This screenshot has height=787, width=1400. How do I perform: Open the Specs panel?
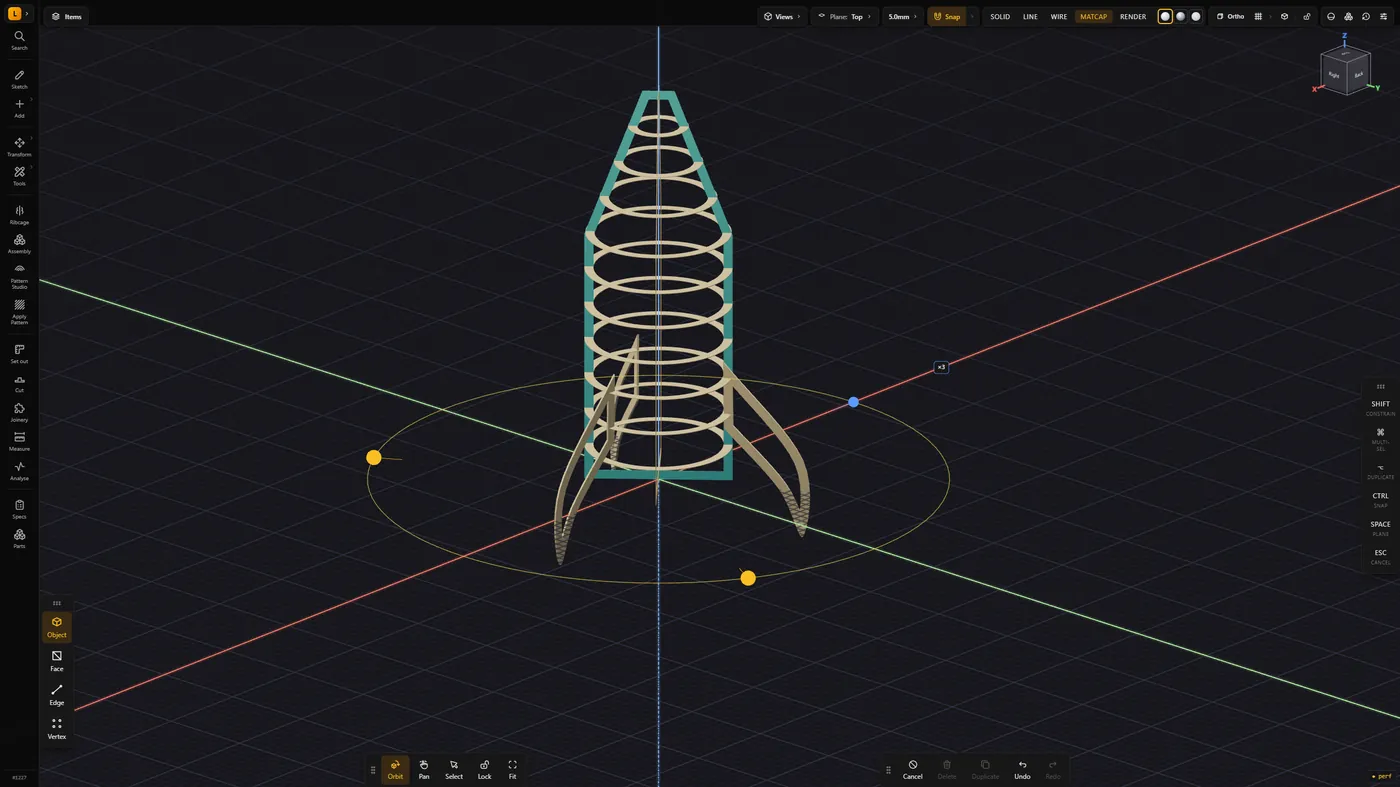tap(19, 509)
